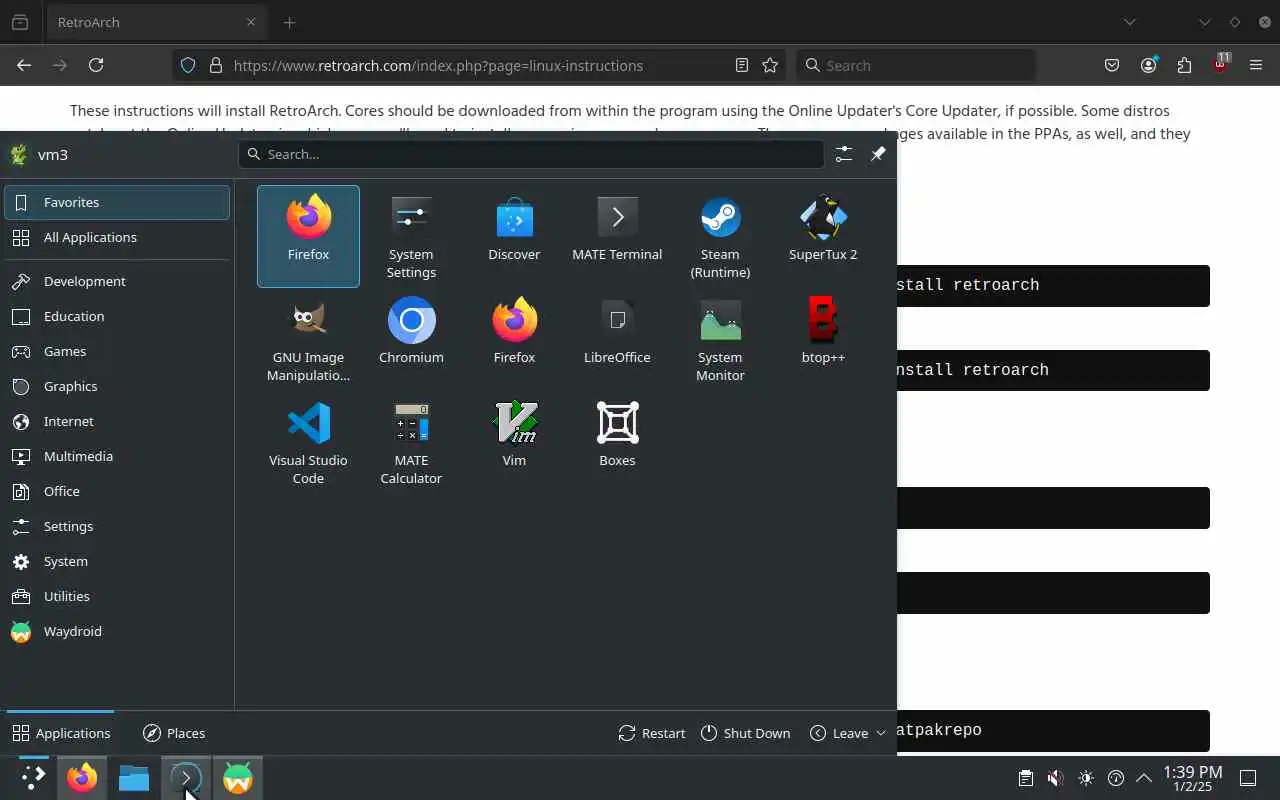Open the file manager from taskbar
Image resolution: width=1280 pixels, height=800 pixels.
point(134,778)
